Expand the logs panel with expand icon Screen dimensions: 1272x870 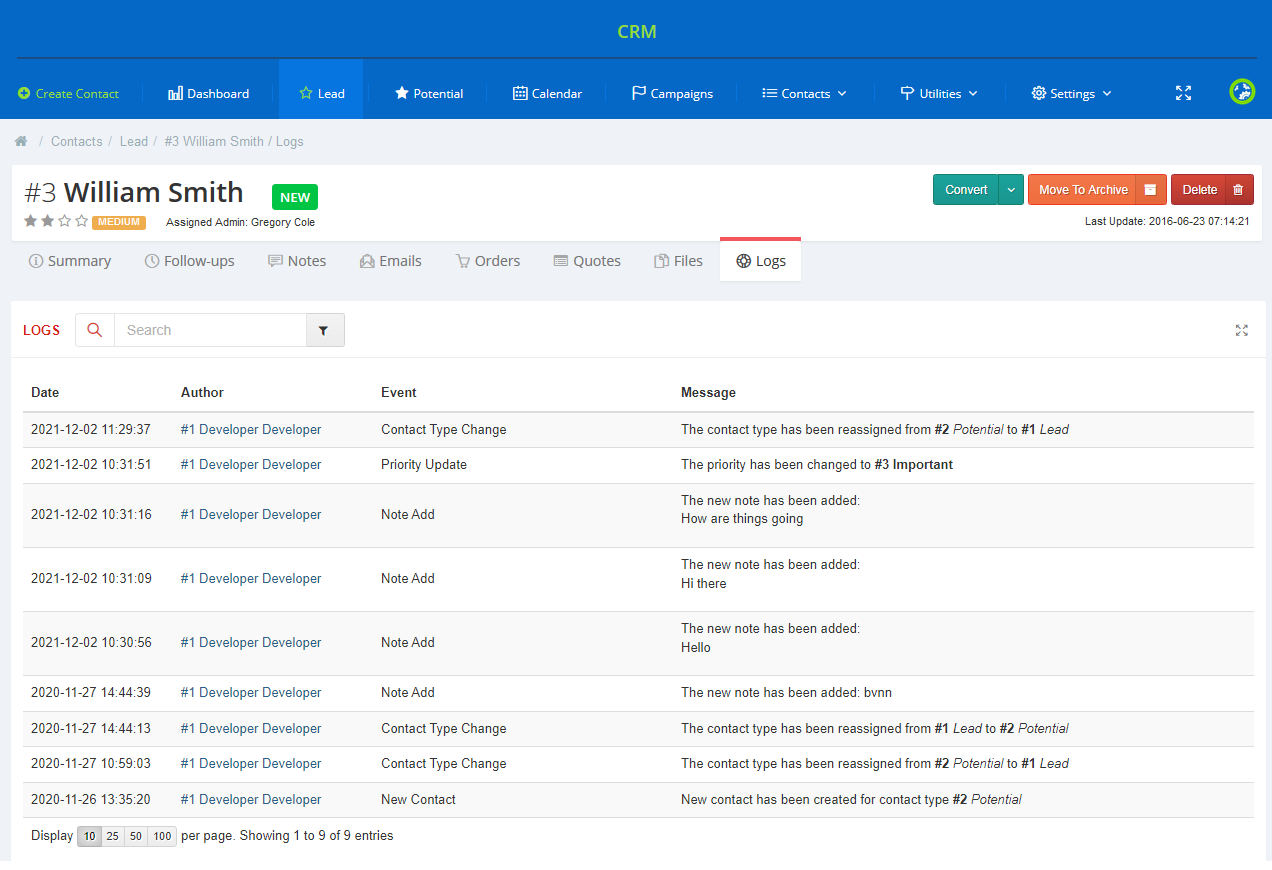click(1241, 330)
